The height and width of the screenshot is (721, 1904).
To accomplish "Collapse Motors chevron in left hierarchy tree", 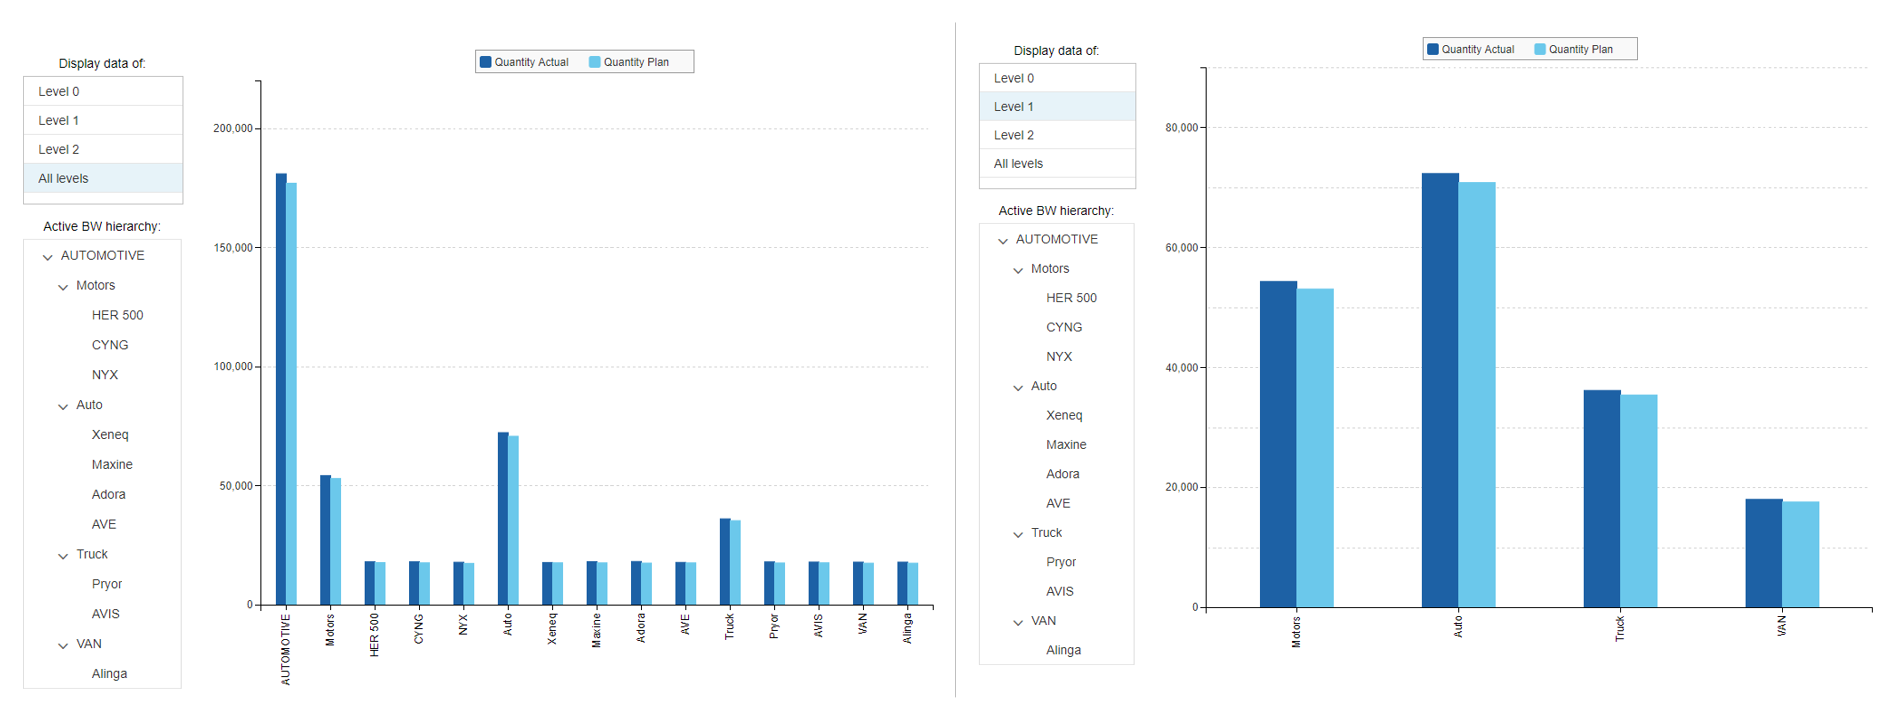I will pos(63,287).
